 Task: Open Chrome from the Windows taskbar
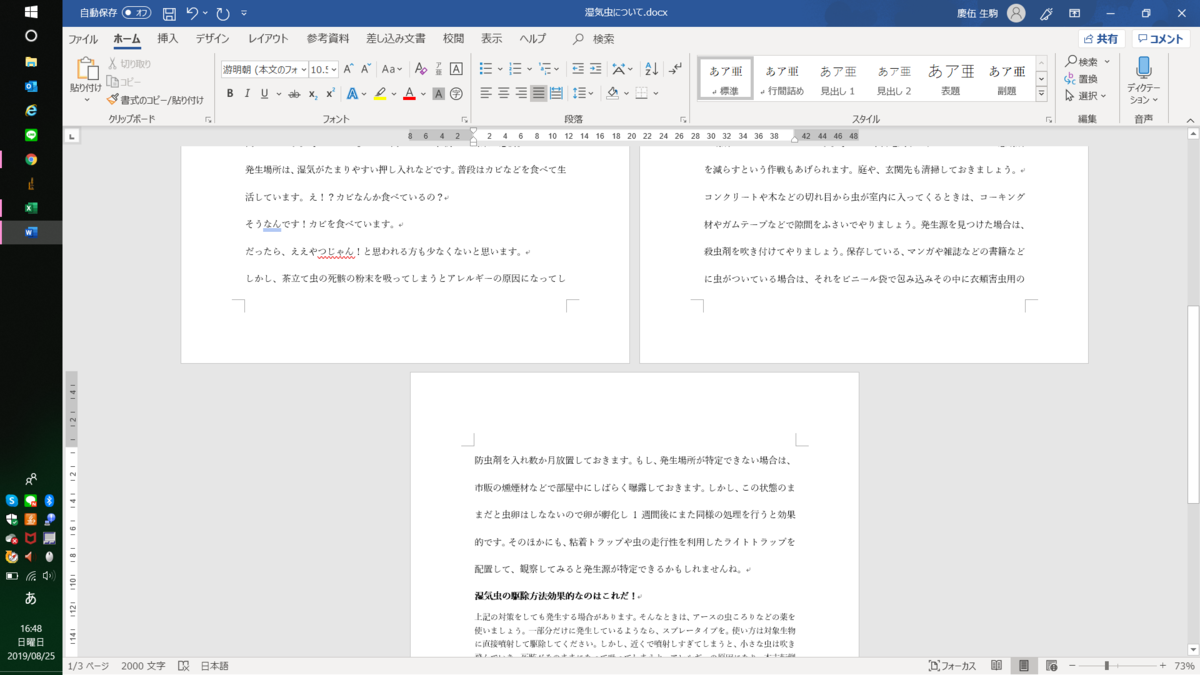click(31, 159)
